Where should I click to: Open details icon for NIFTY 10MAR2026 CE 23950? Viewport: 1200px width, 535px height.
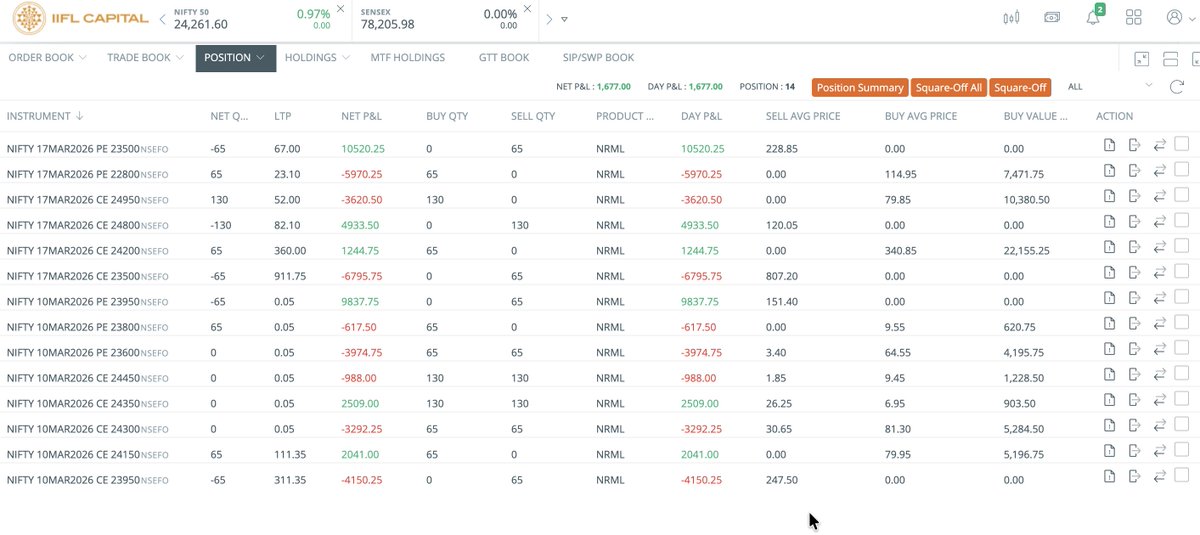click(x=1110, y=474)
